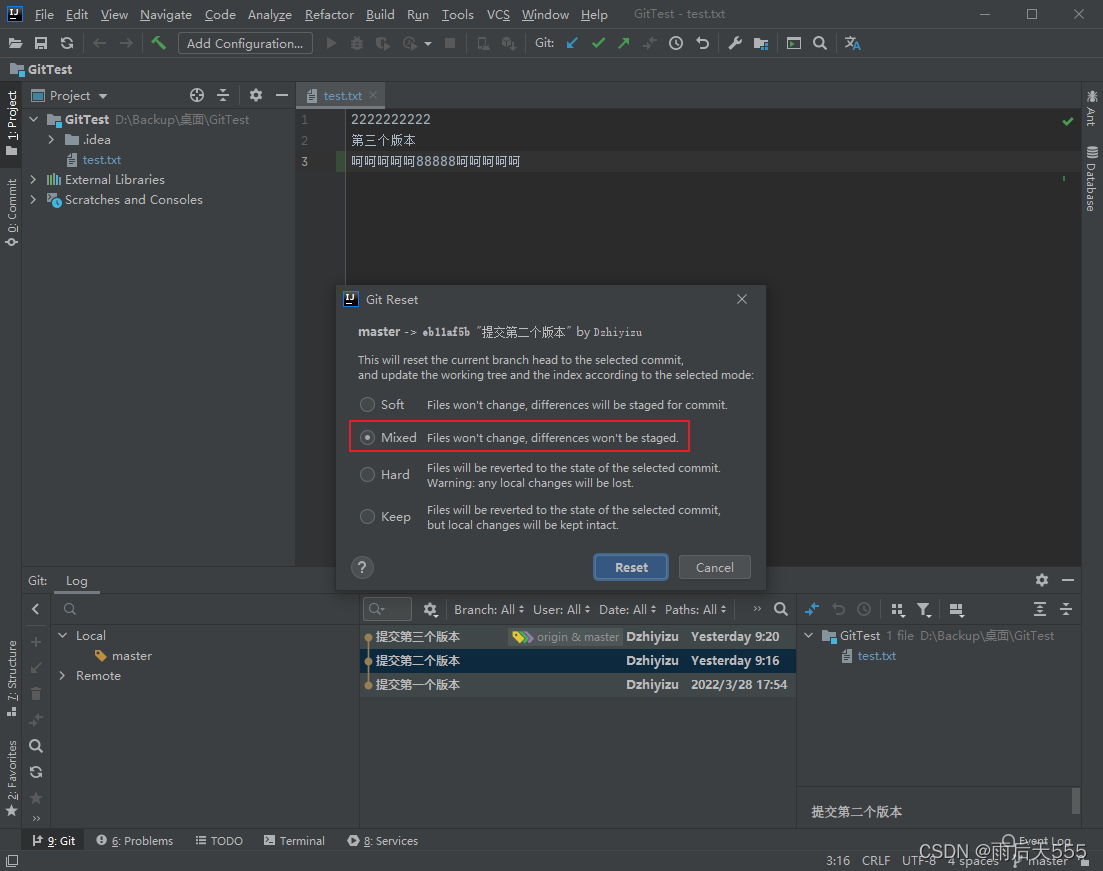Click Locate file crosshair in Project panel
Screen dimensions: 1103x871
point(197,95)
